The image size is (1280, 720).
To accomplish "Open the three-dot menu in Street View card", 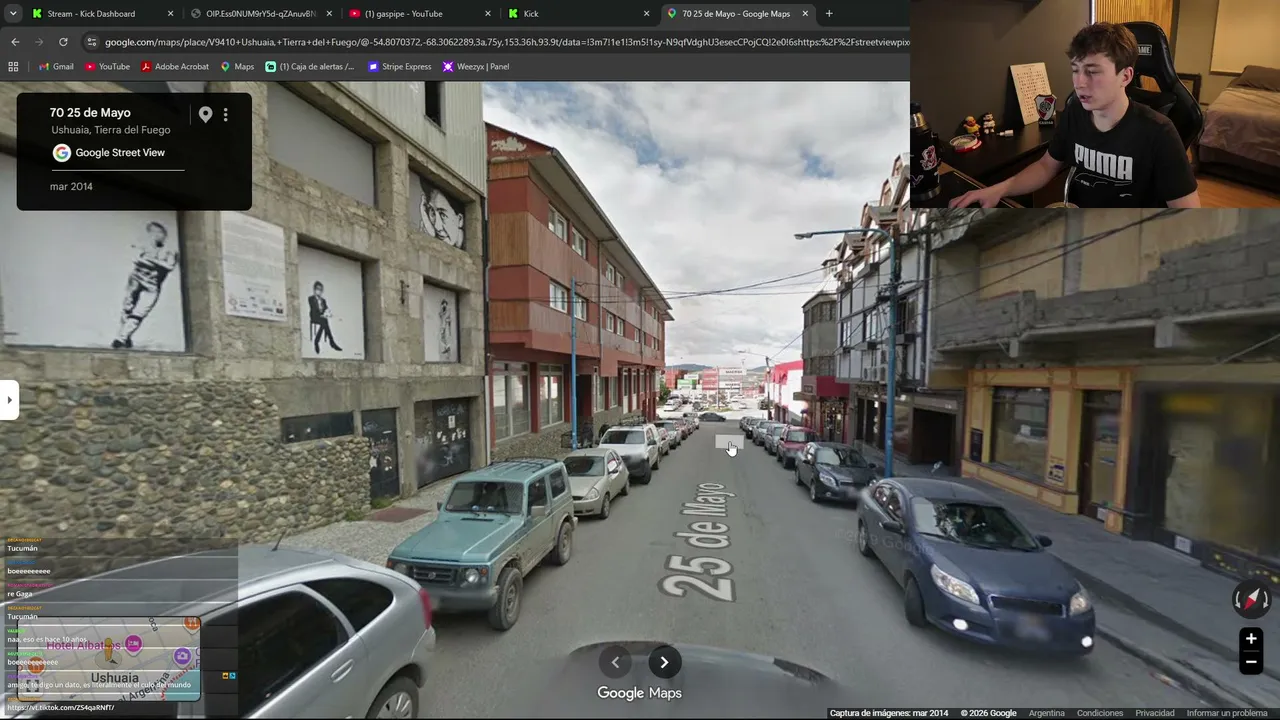I will 226,115.
